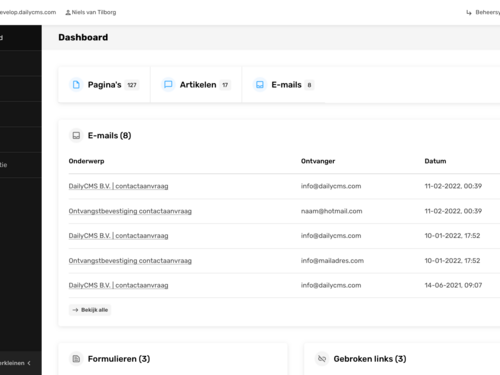Collapse the sidebar with the Verkleinen chevron

click(29, 363)
